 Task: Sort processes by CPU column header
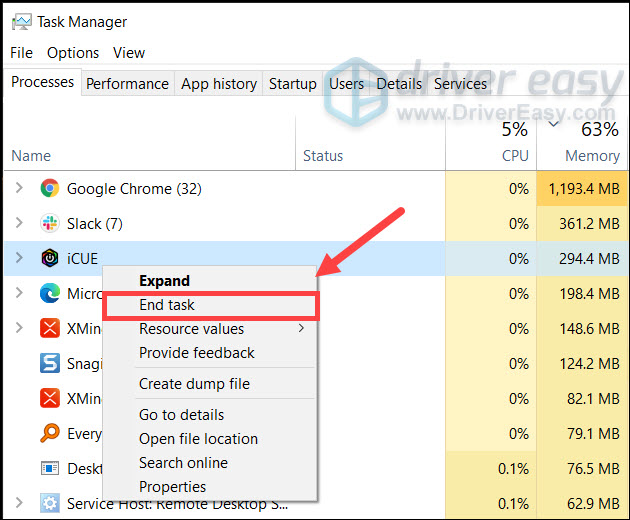(514, 155)
